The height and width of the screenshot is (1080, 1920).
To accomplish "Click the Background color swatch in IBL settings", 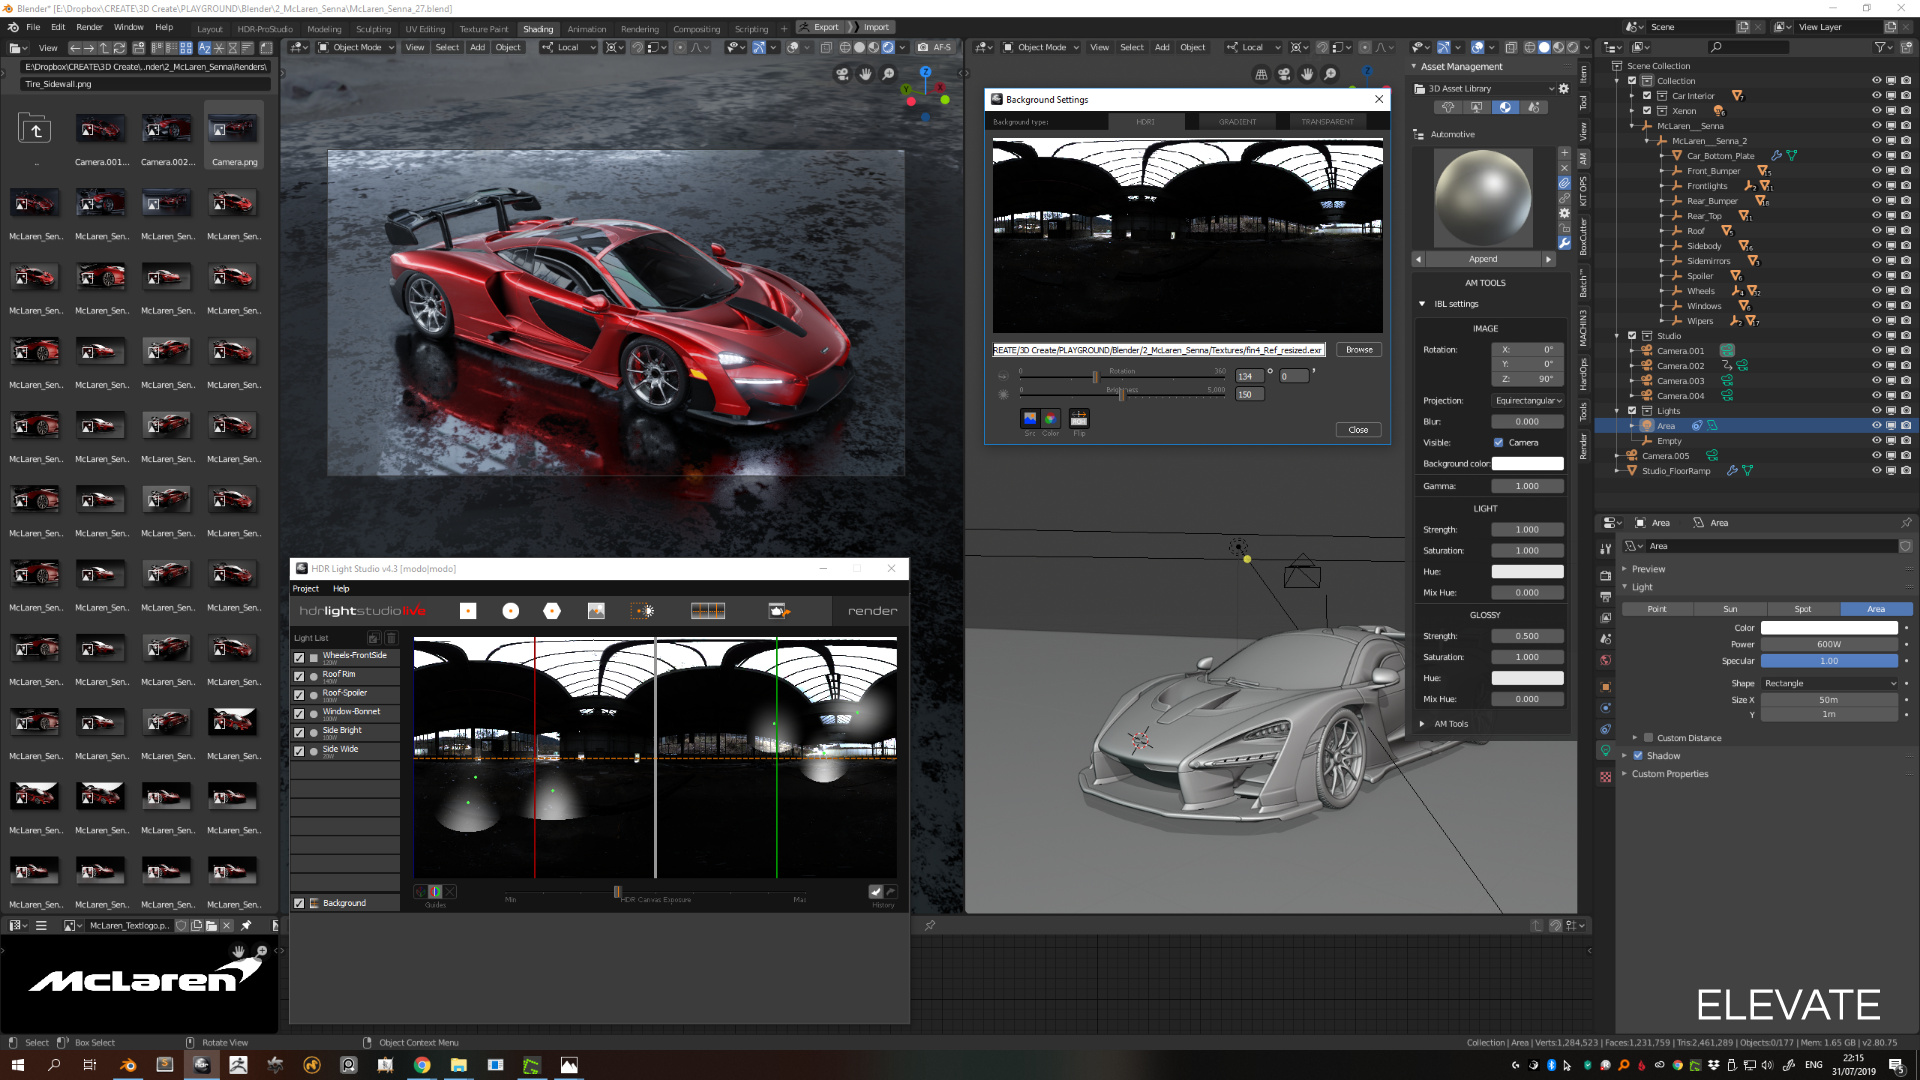I will point(1527,464).
